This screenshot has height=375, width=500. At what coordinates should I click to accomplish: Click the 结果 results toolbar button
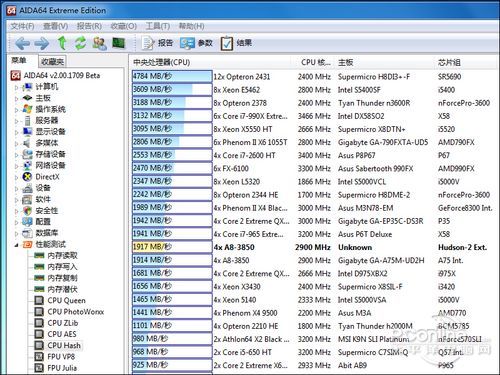pyautogui.click(x=237, y=43)
